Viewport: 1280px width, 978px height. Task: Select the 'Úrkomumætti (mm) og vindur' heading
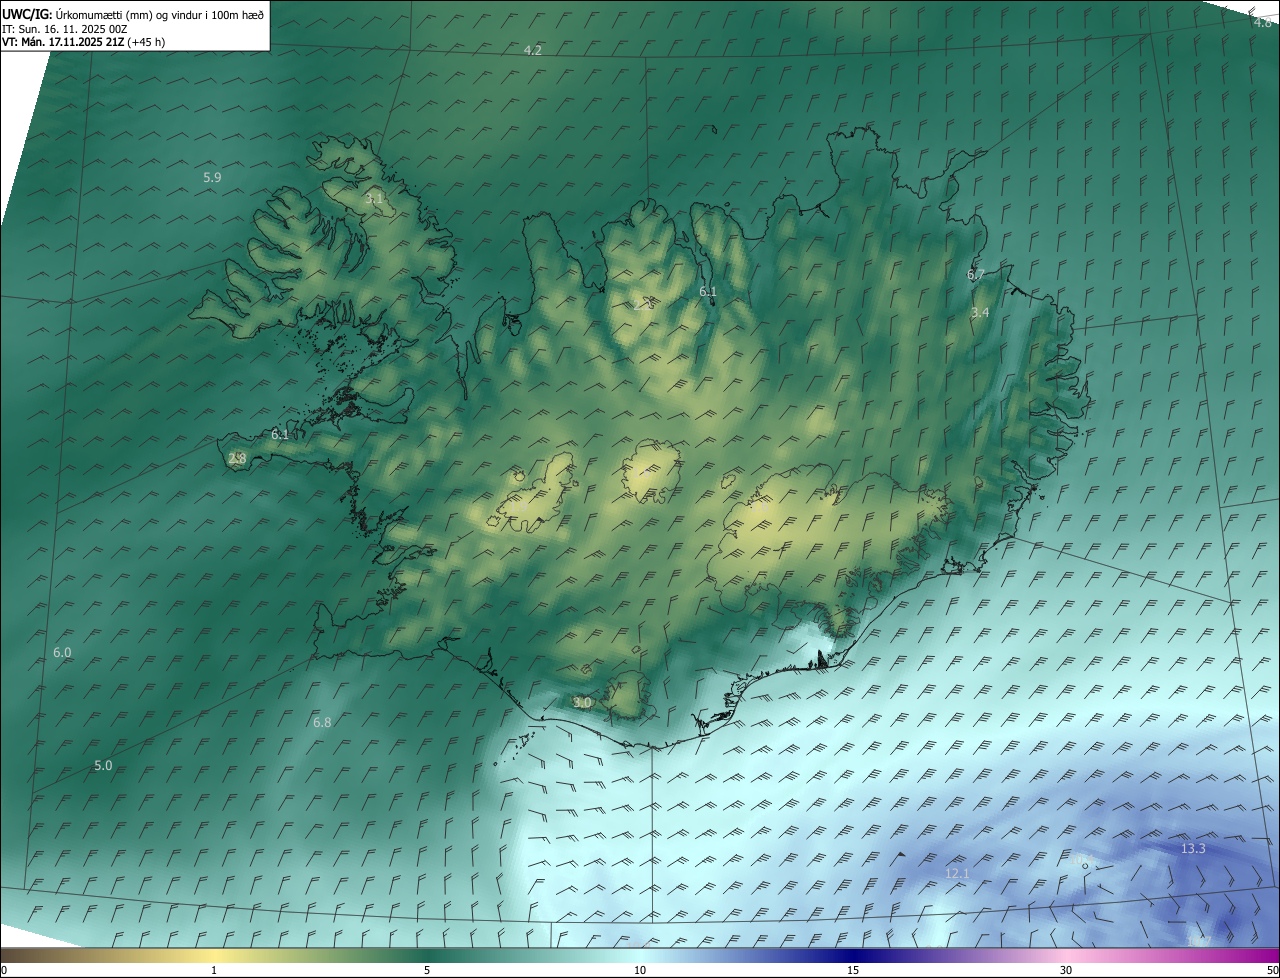[x=131, y=14]
